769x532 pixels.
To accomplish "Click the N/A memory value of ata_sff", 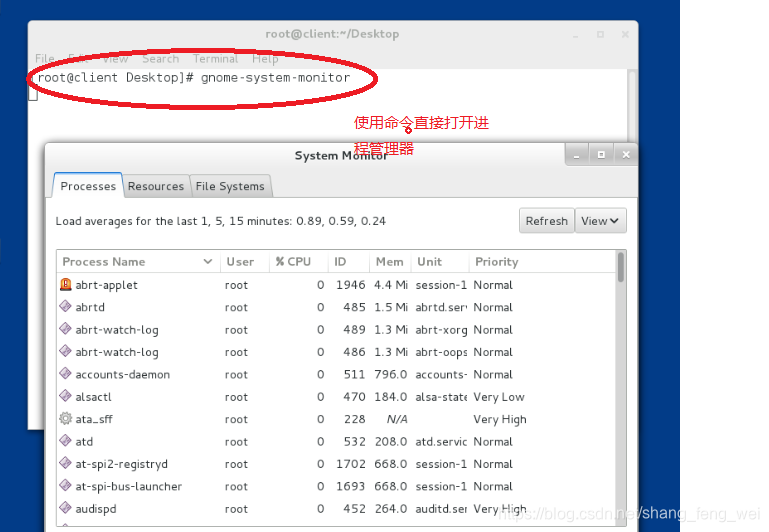I will coord(397,419).
